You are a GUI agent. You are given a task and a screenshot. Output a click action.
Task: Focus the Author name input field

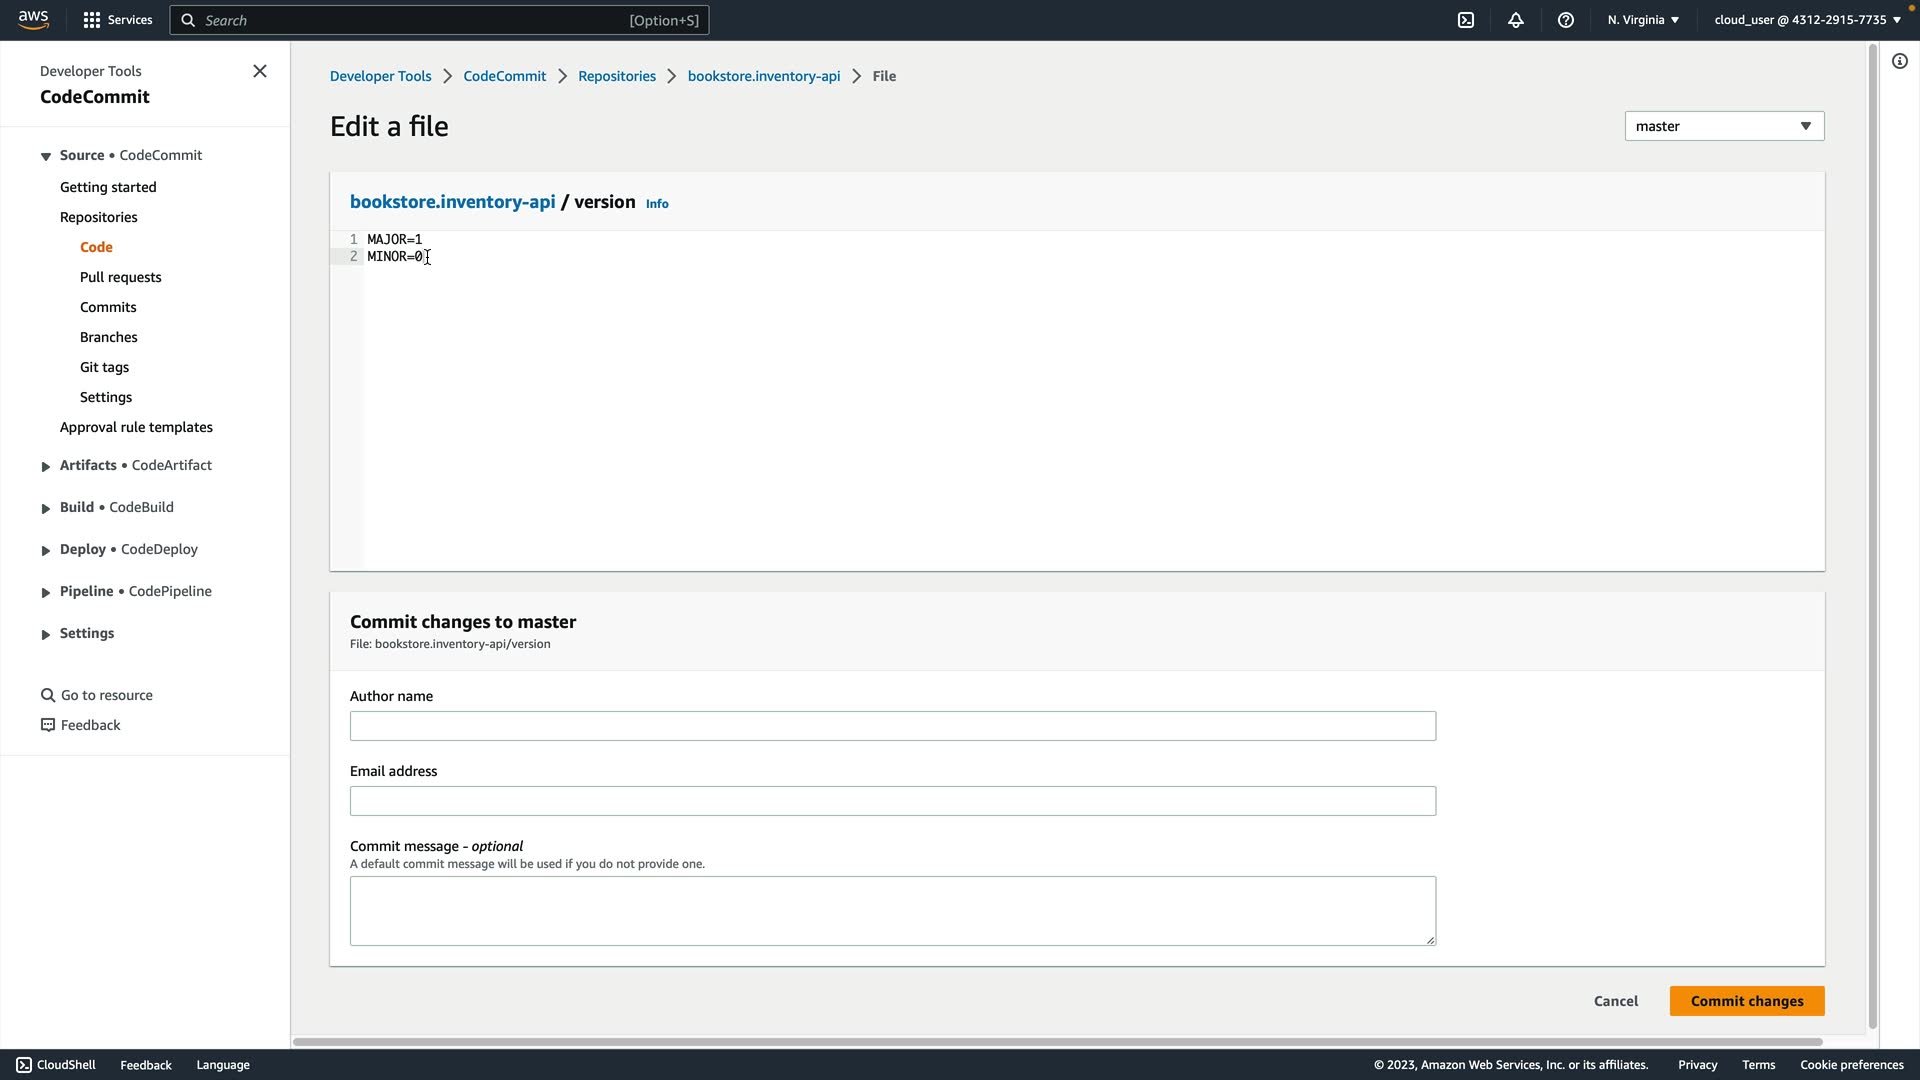[892, 726]
